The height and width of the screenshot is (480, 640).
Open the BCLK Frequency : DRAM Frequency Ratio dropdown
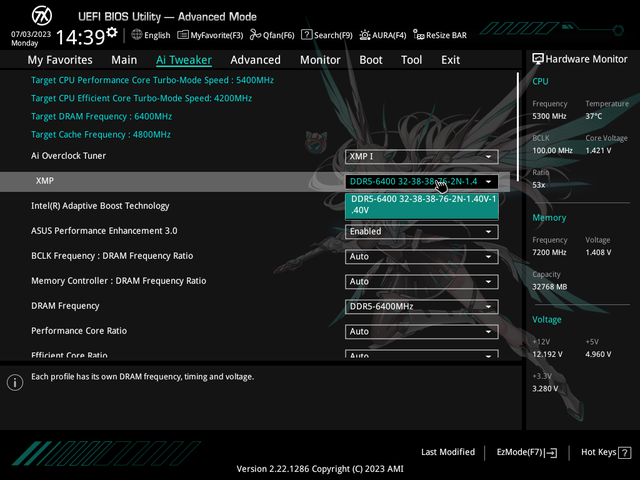pyautogui.click(x=421, y=257)
